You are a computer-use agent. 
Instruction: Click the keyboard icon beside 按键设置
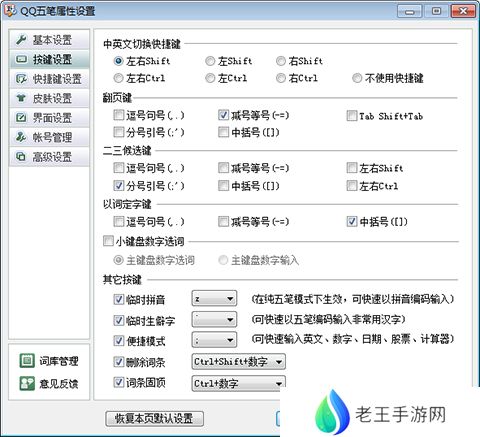[21, 59]
